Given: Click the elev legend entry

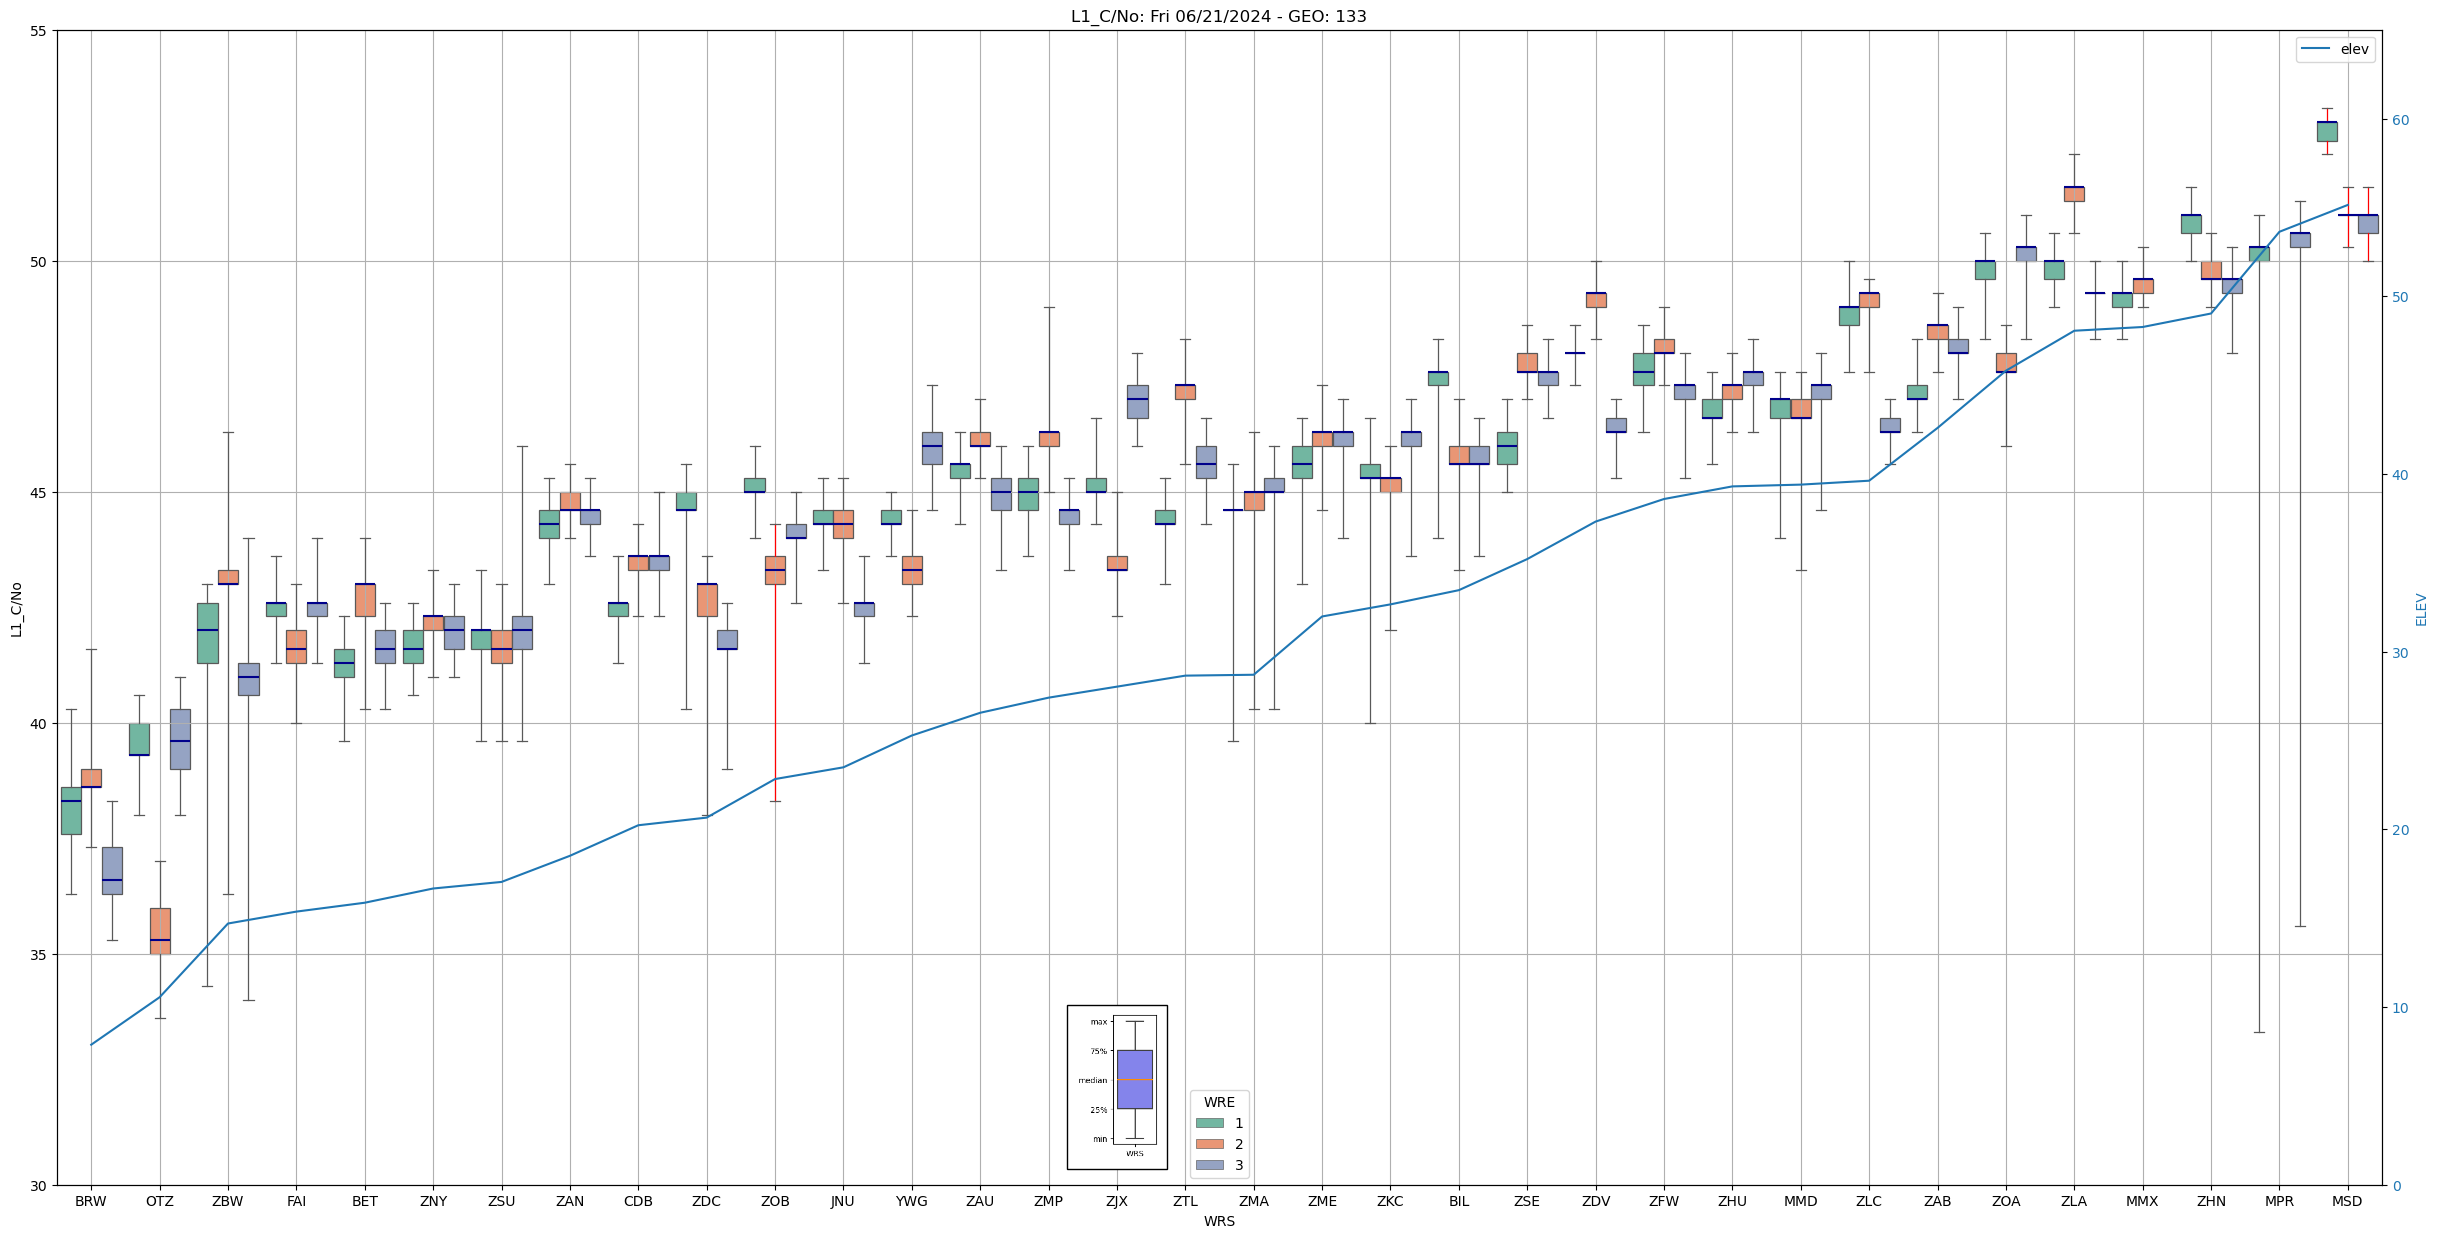Looking at the screenshot, I should (2334, 49).
